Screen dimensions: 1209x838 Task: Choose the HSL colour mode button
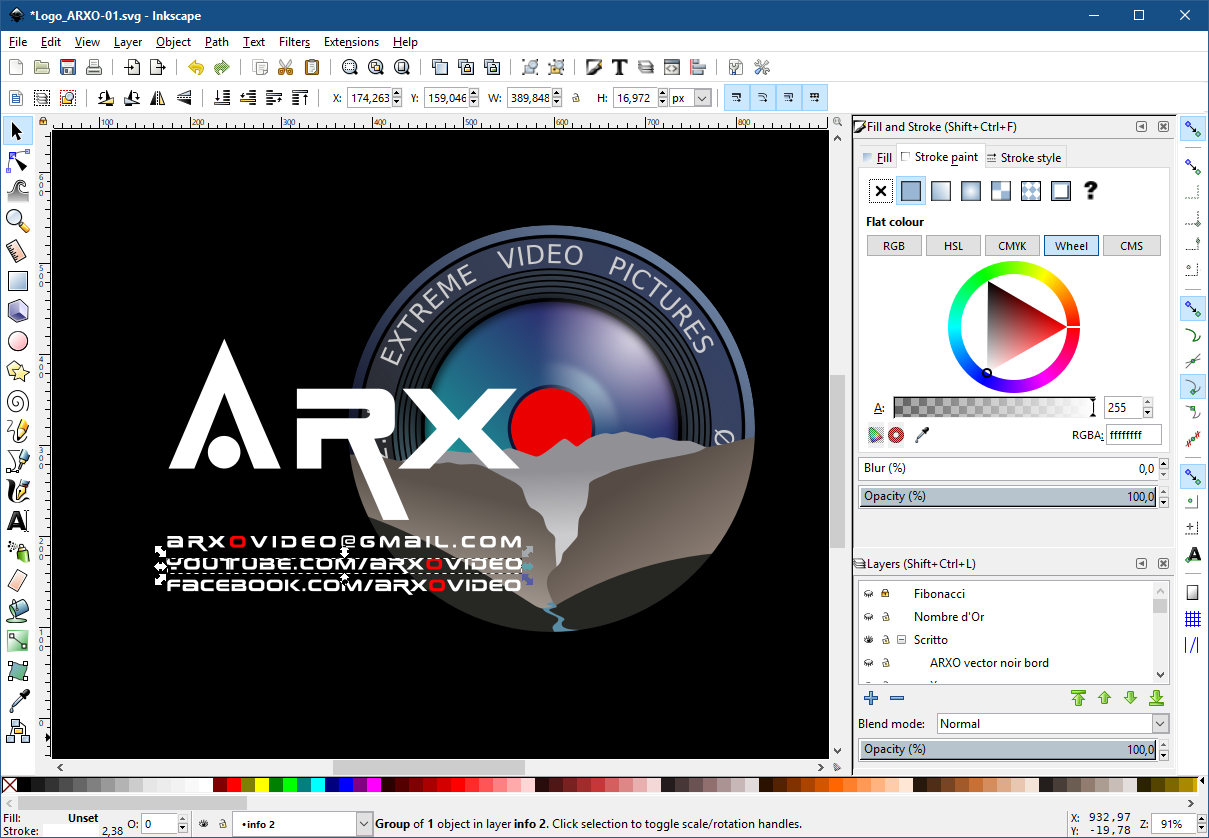point(953,246)
